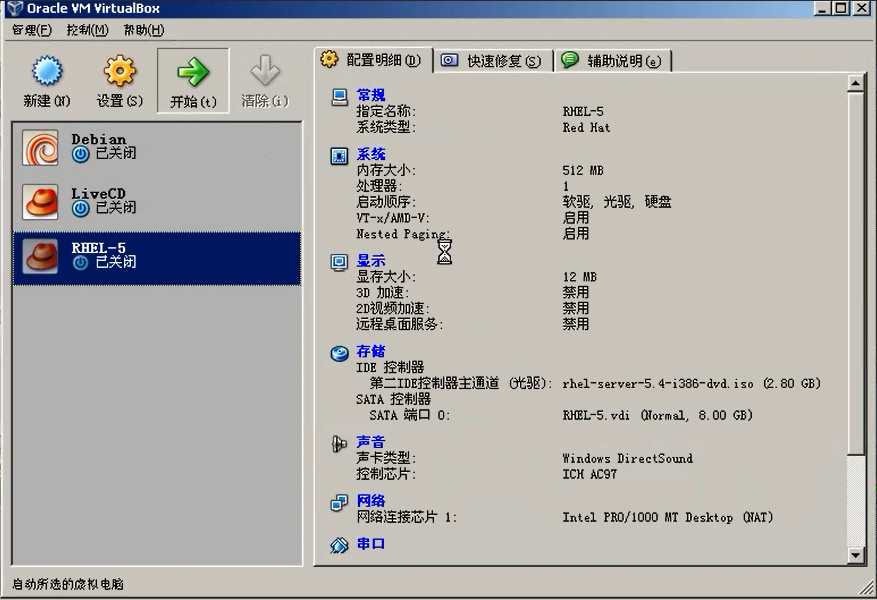This screenshot has height=600, width=877.
Task: Click the snapshots tab camera icon
Action: tap(450, 60)
